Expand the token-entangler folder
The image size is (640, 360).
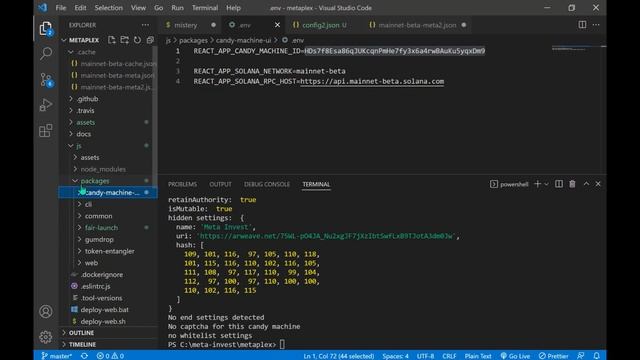pyautogui.click(x=109, y=251)
